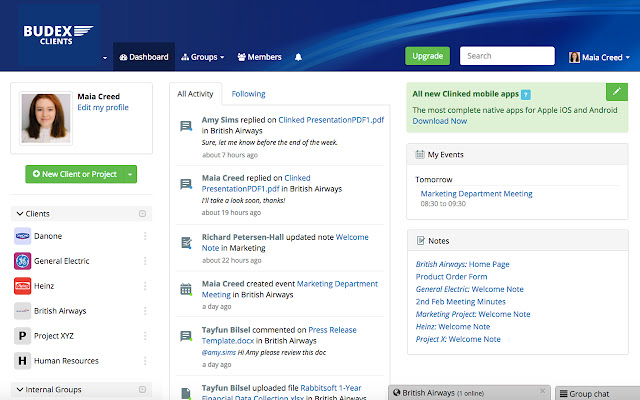Click comment icon beside Tayfun Bilsel comment
640x400 pixels.
(x=186, y=336)
